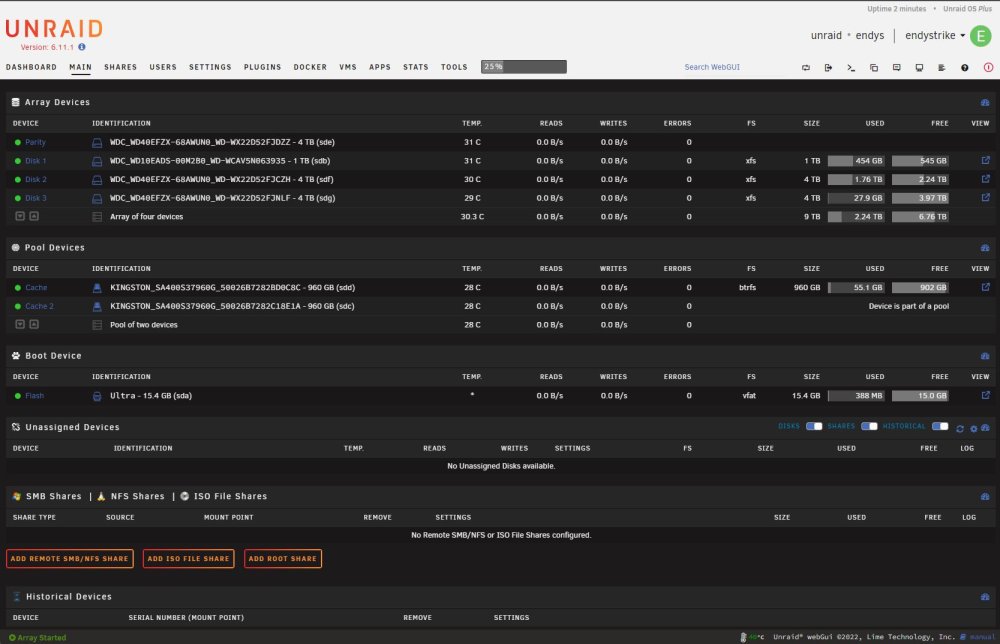
Task: Click the Flash device USB icon
Action: (97, 397)
